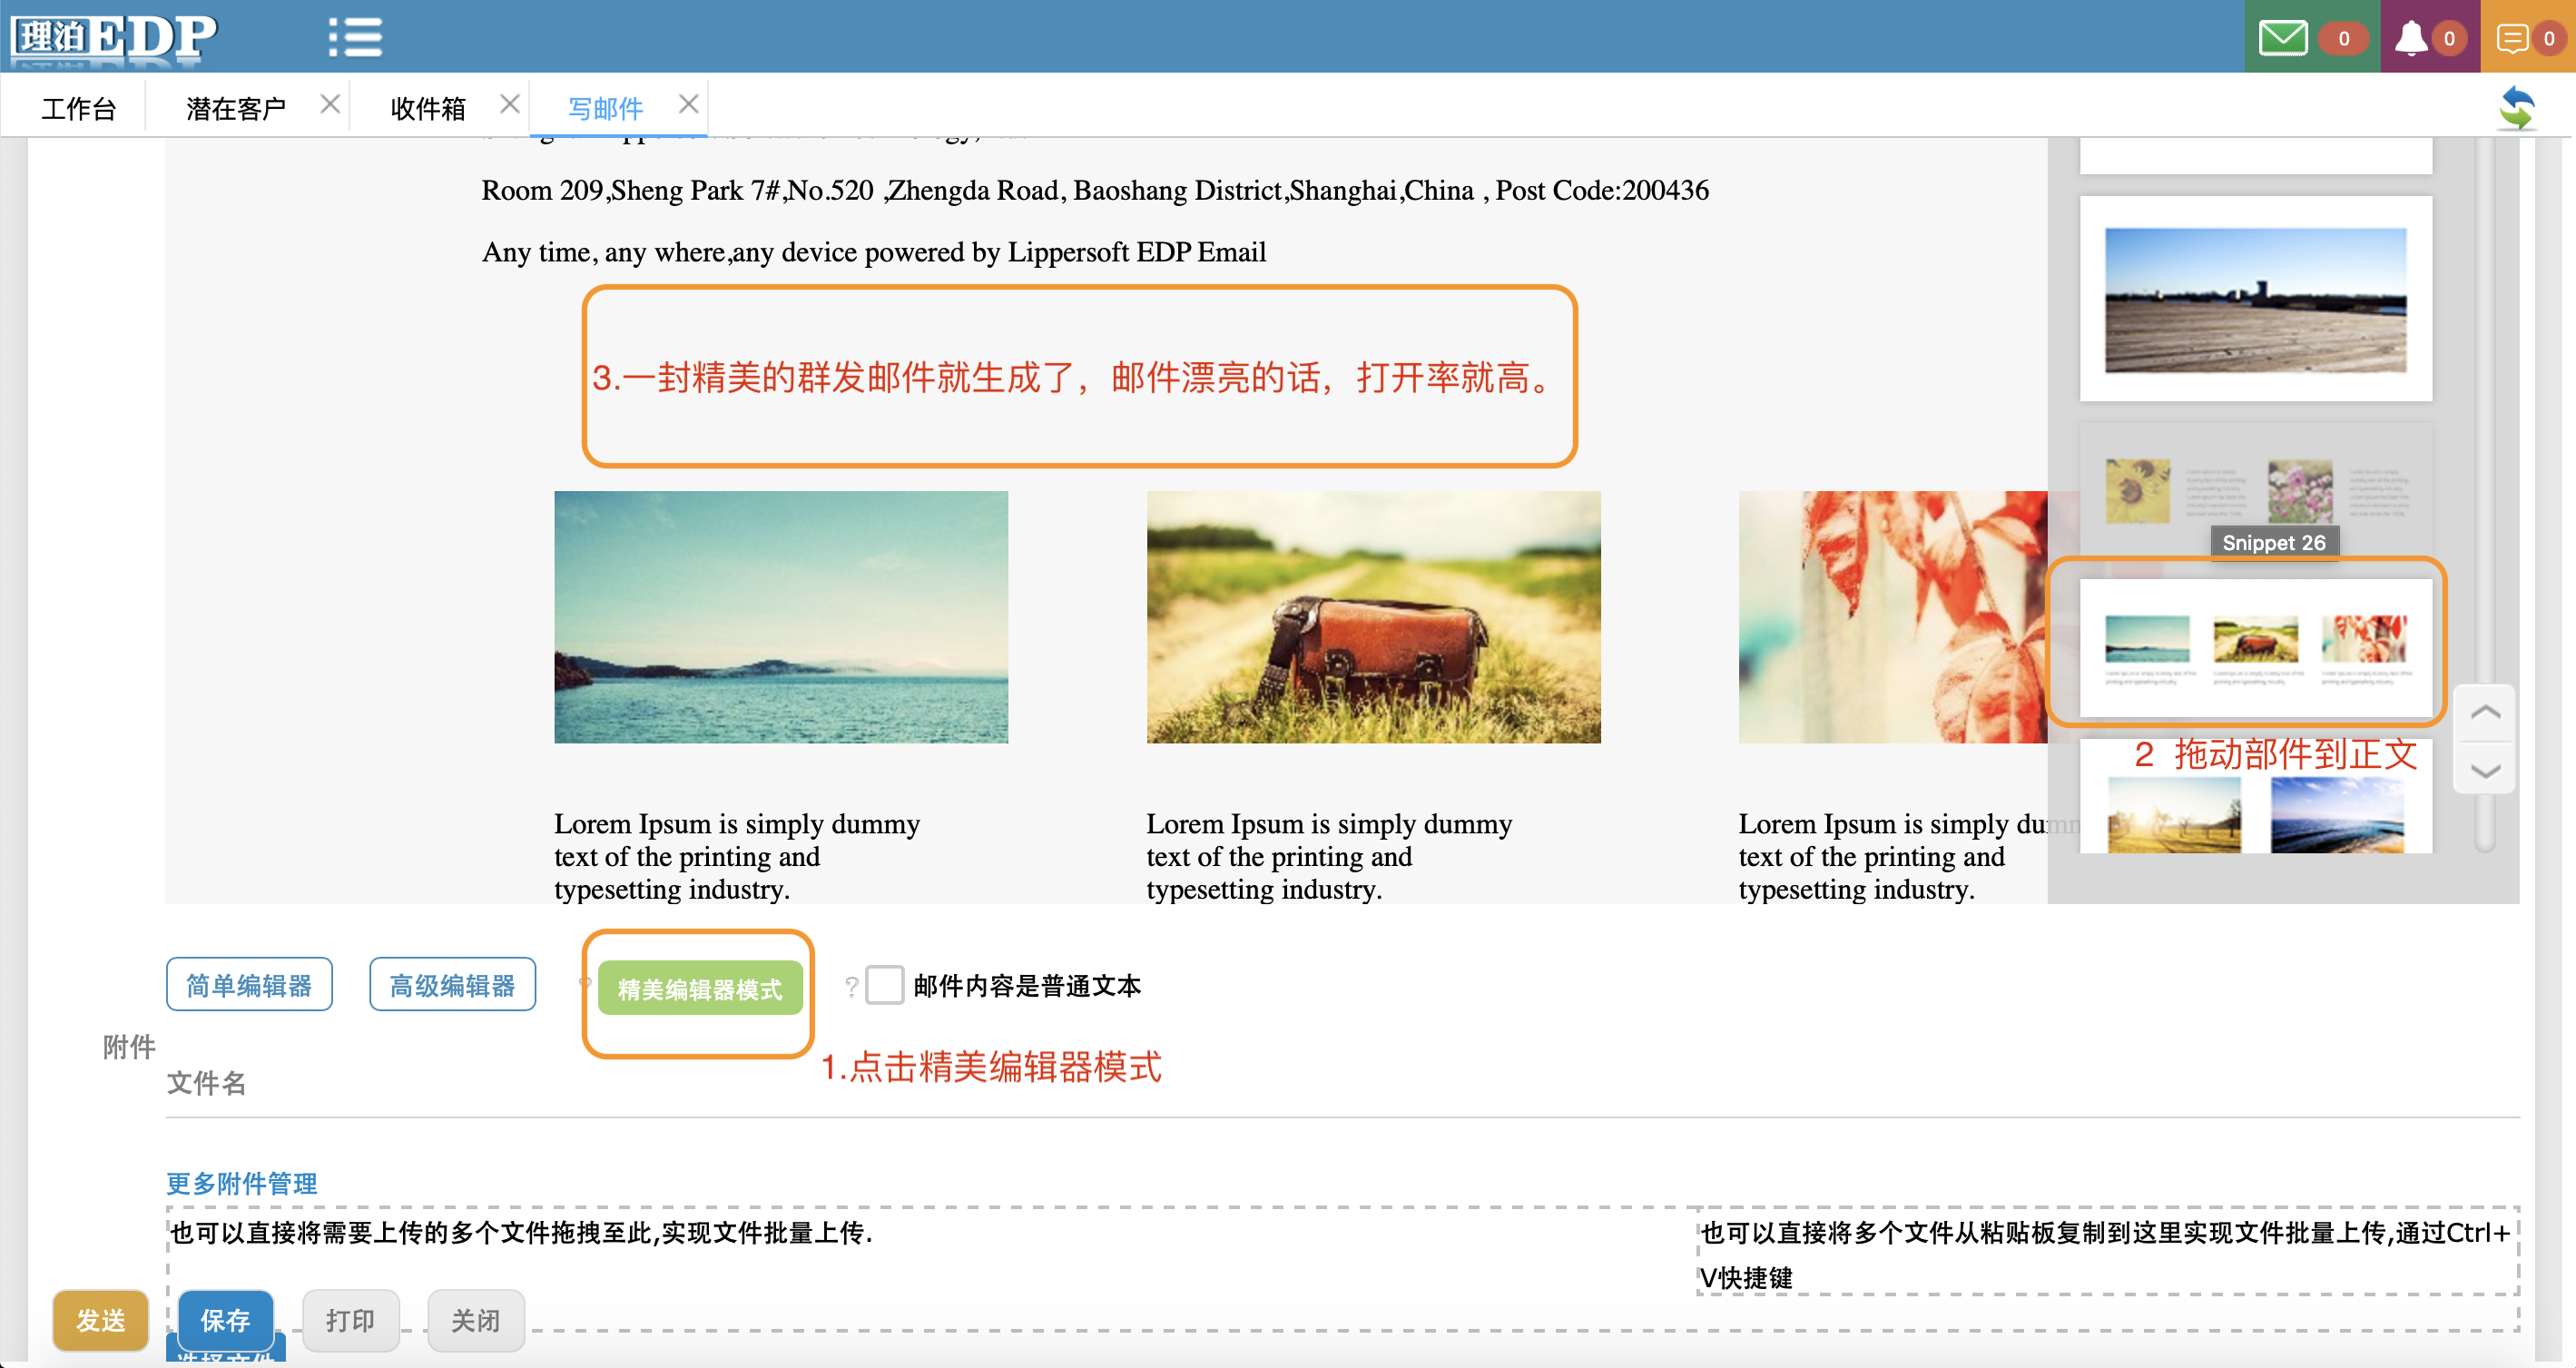Click the 精美编辑器模式 button
The height and width of the screenshot is (1368, 2576).
[700, 989]
